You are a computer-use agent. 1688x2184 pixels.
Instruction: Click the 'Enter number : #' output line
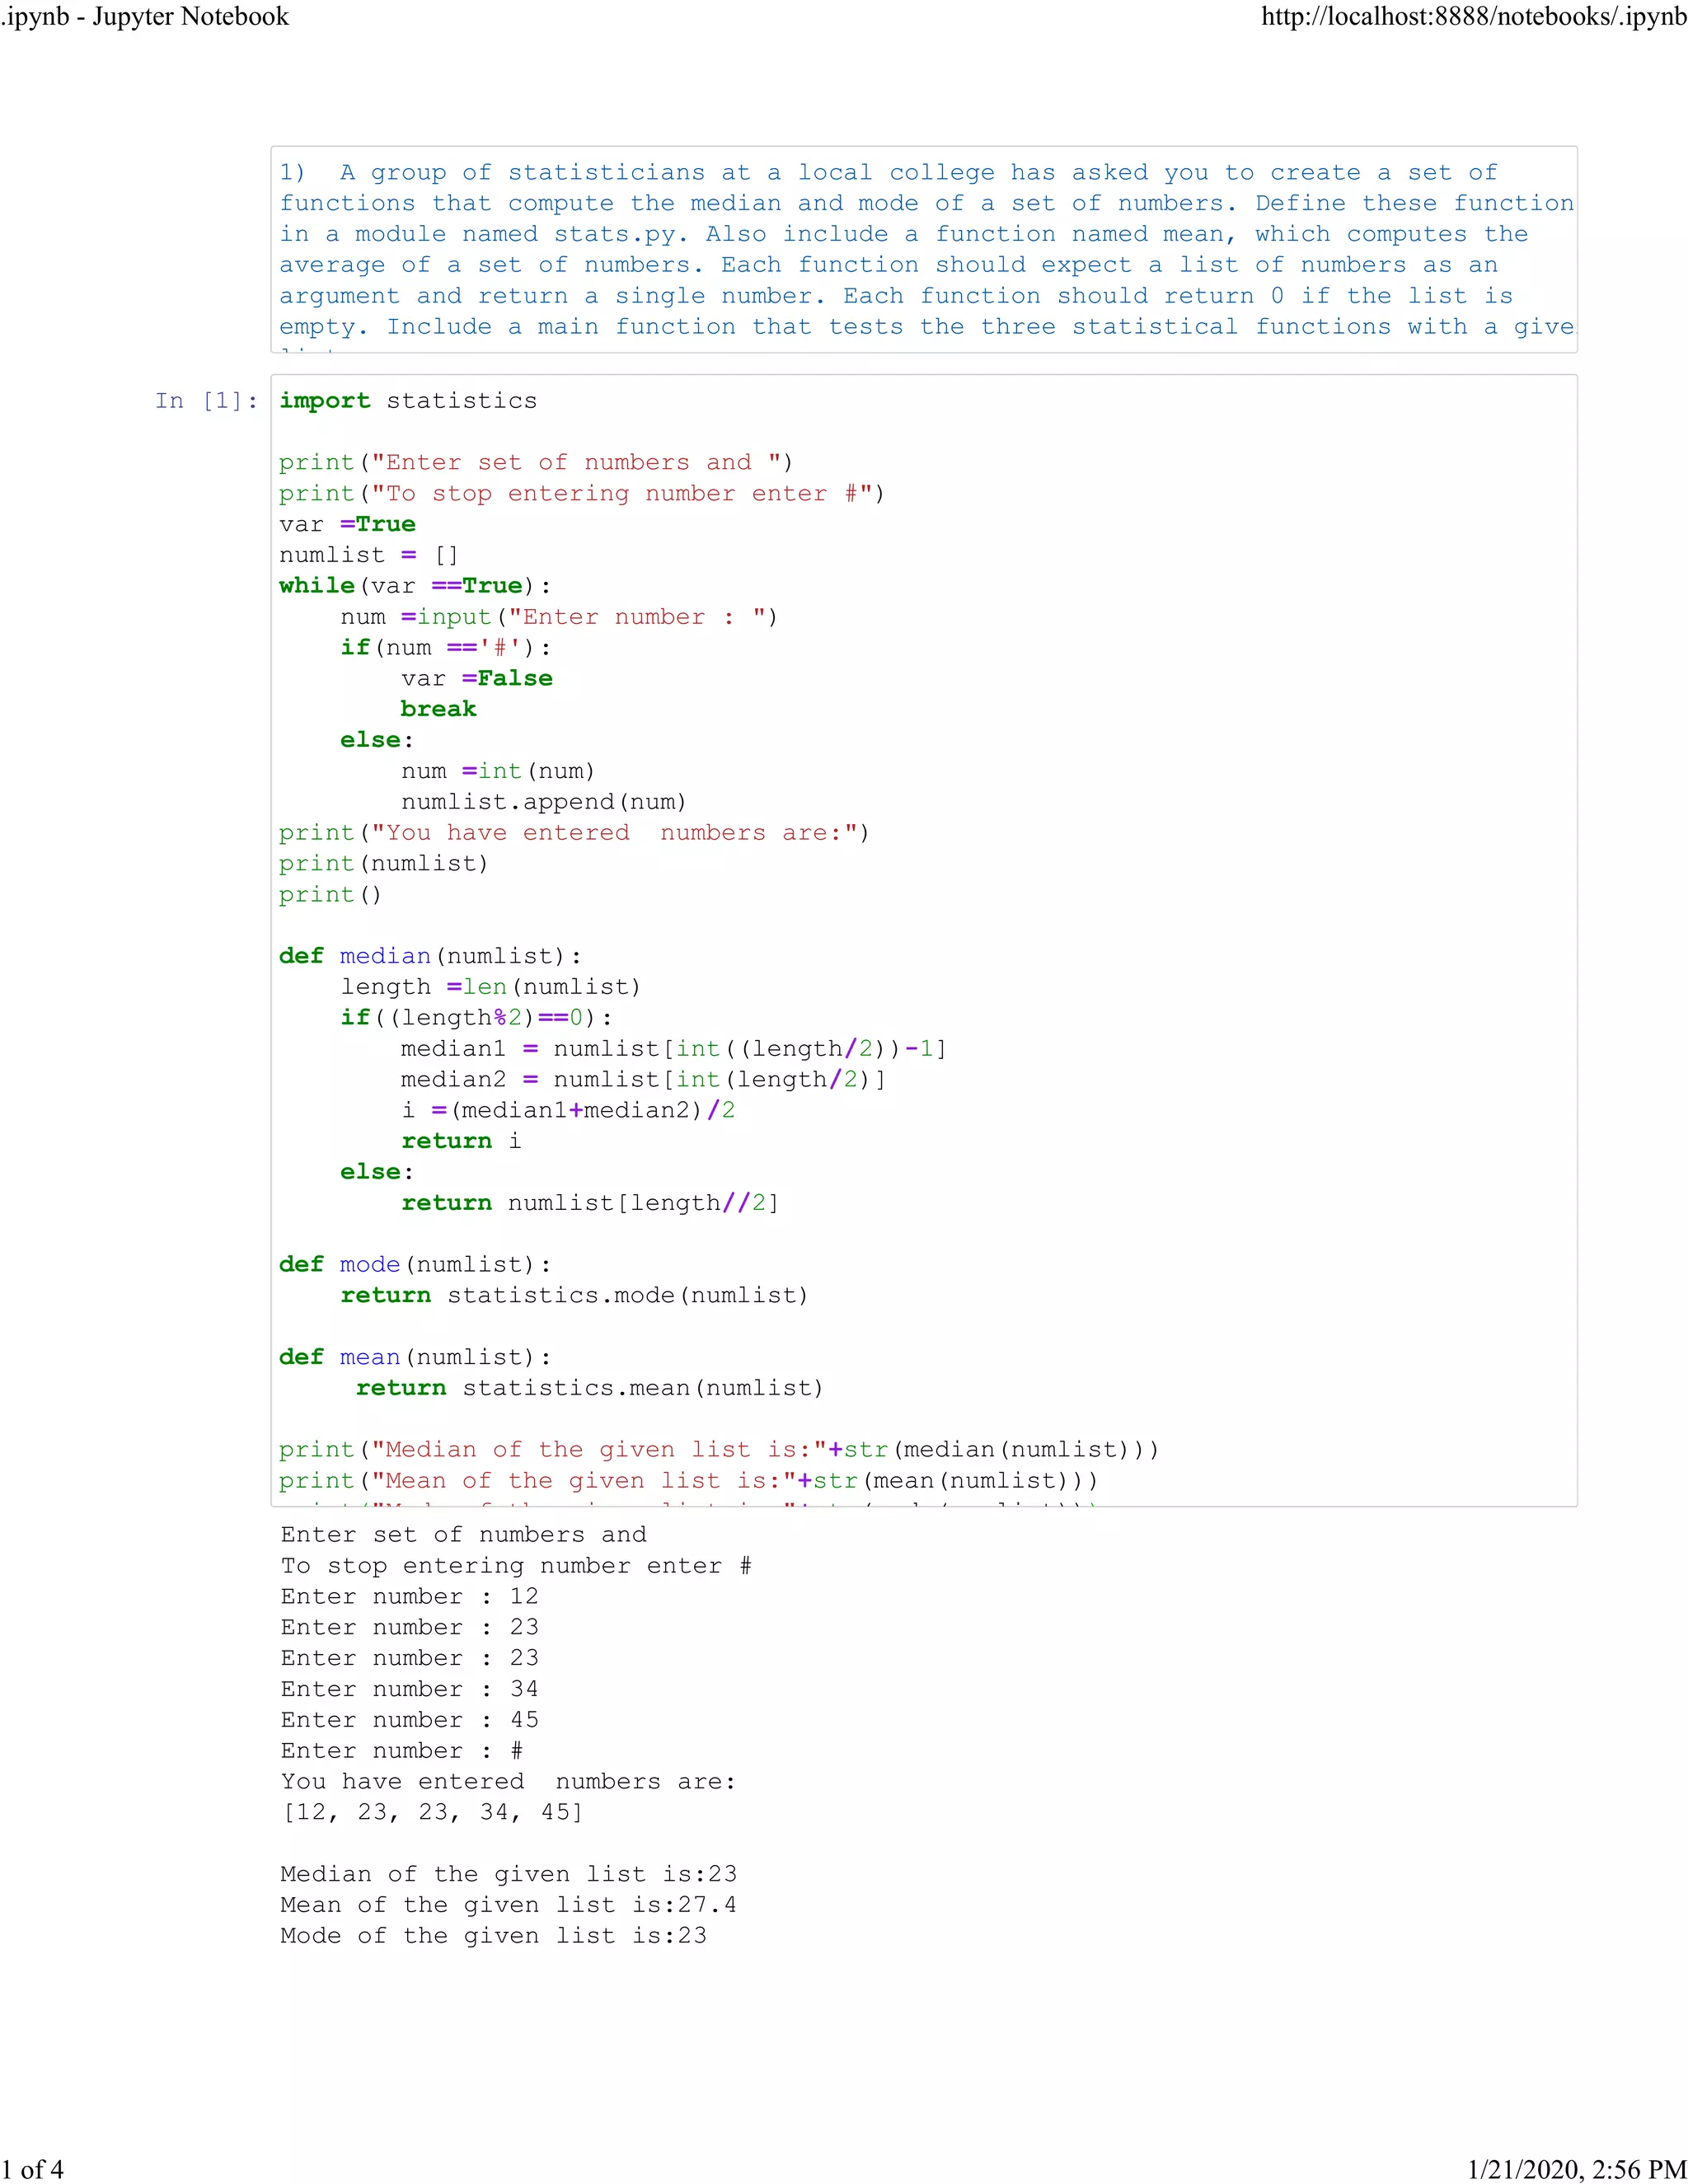(401, 1750)
